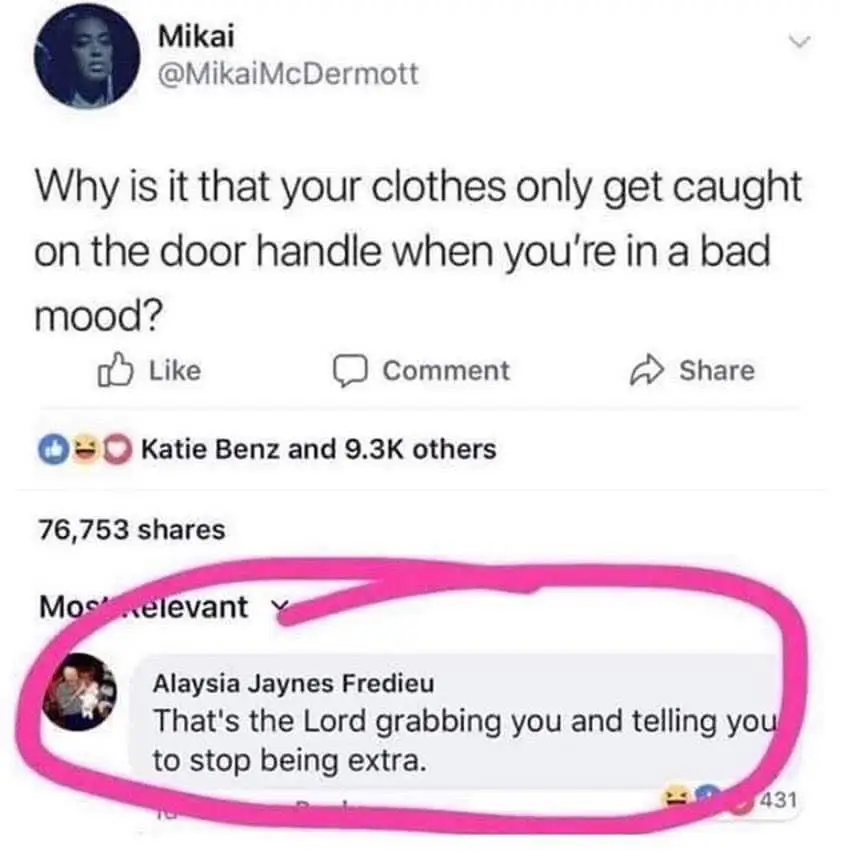Open the blue like reaction icon
Viewport: 841px width, 854px height.
[x=53, y=450]
